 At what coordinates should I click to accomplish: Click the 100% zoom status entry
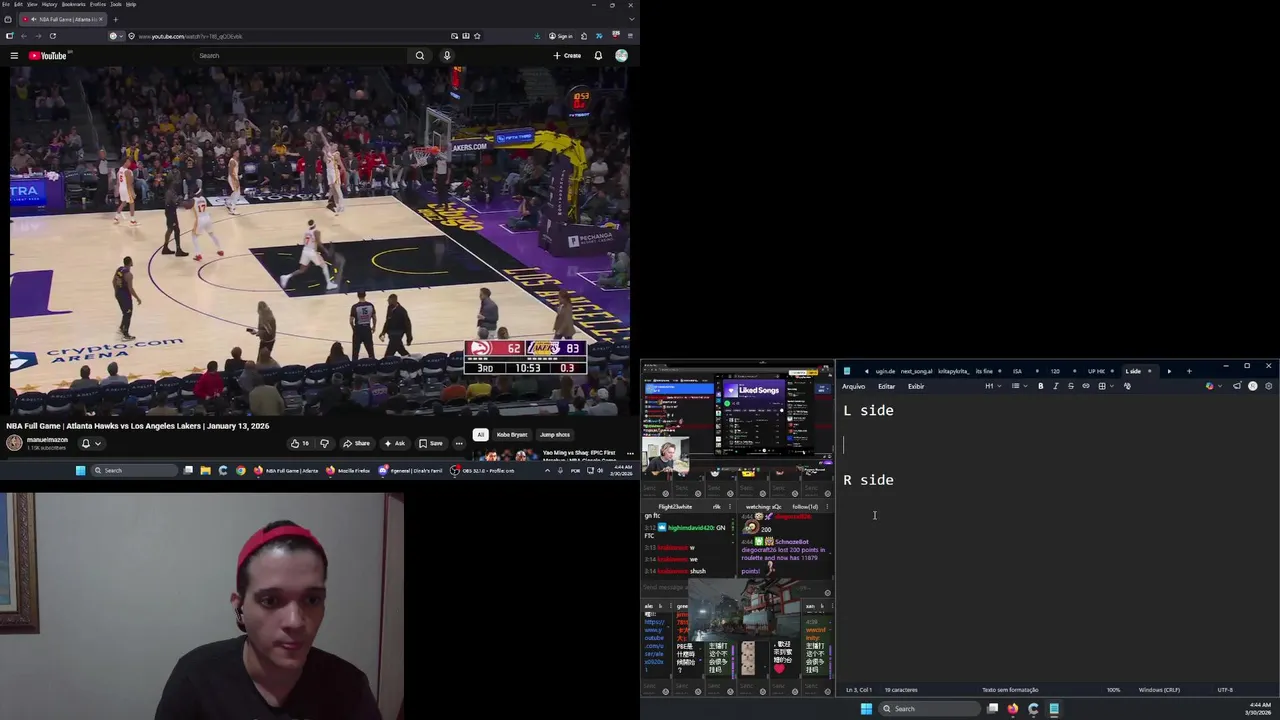pos(1113,690)
